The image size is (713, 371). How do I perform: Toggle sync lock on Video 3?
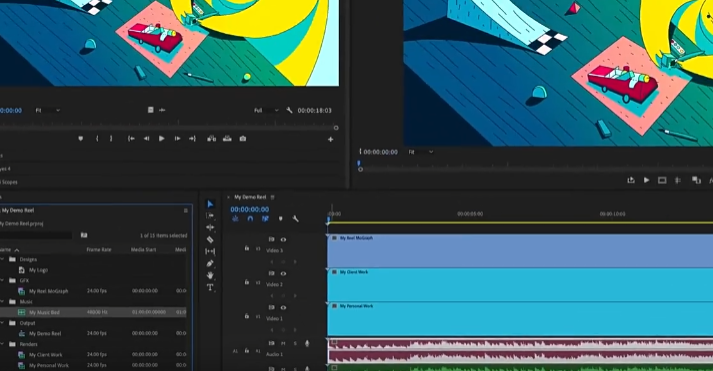click(x=271, y=239)
